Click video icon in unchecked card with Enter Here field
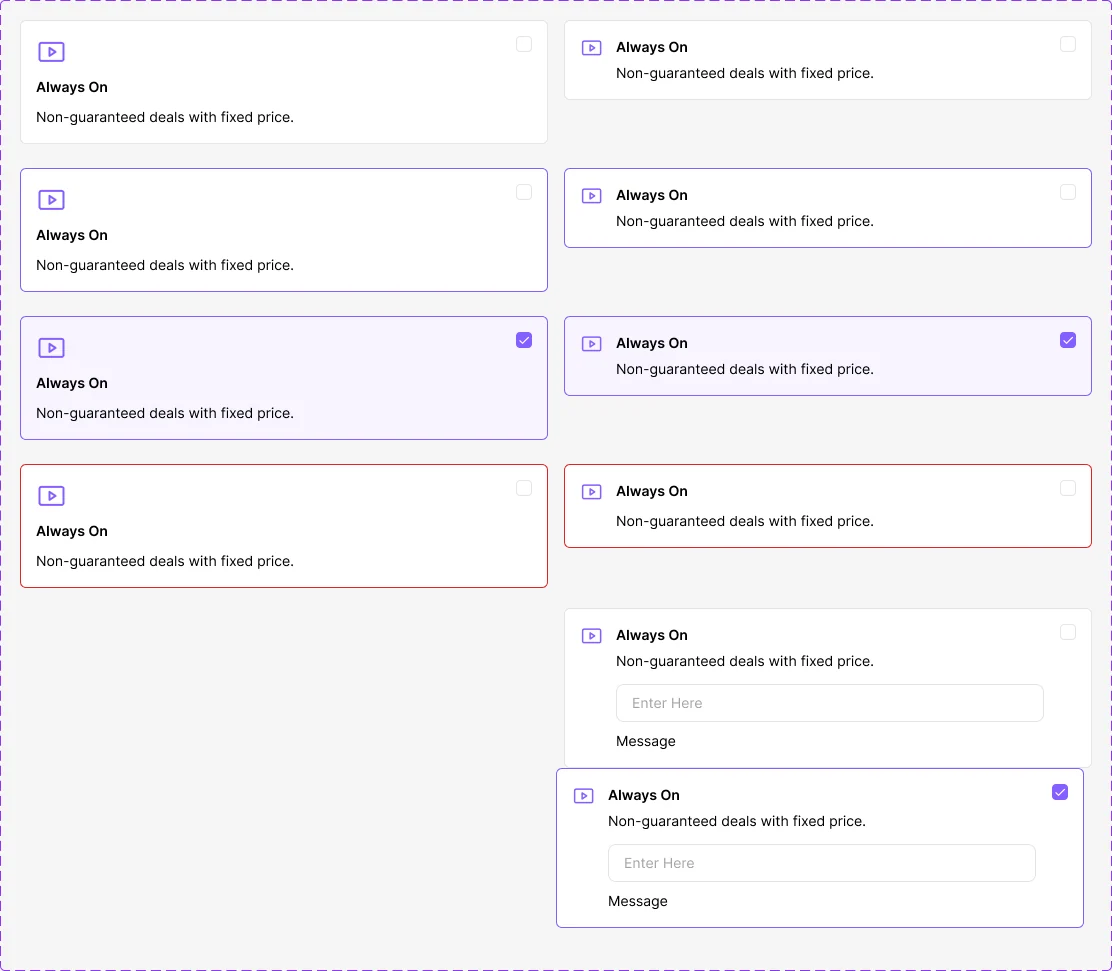 tap(591, 636)
